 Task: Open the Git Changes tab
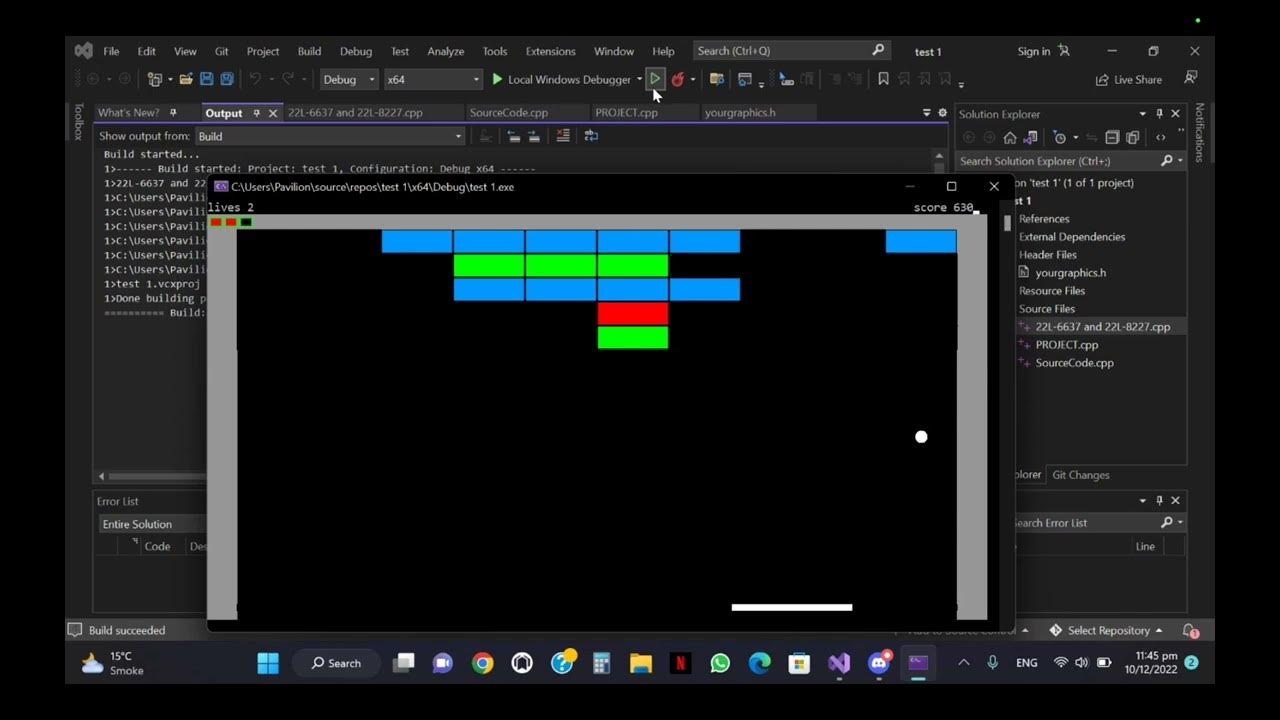click(x=1081, y=475)
